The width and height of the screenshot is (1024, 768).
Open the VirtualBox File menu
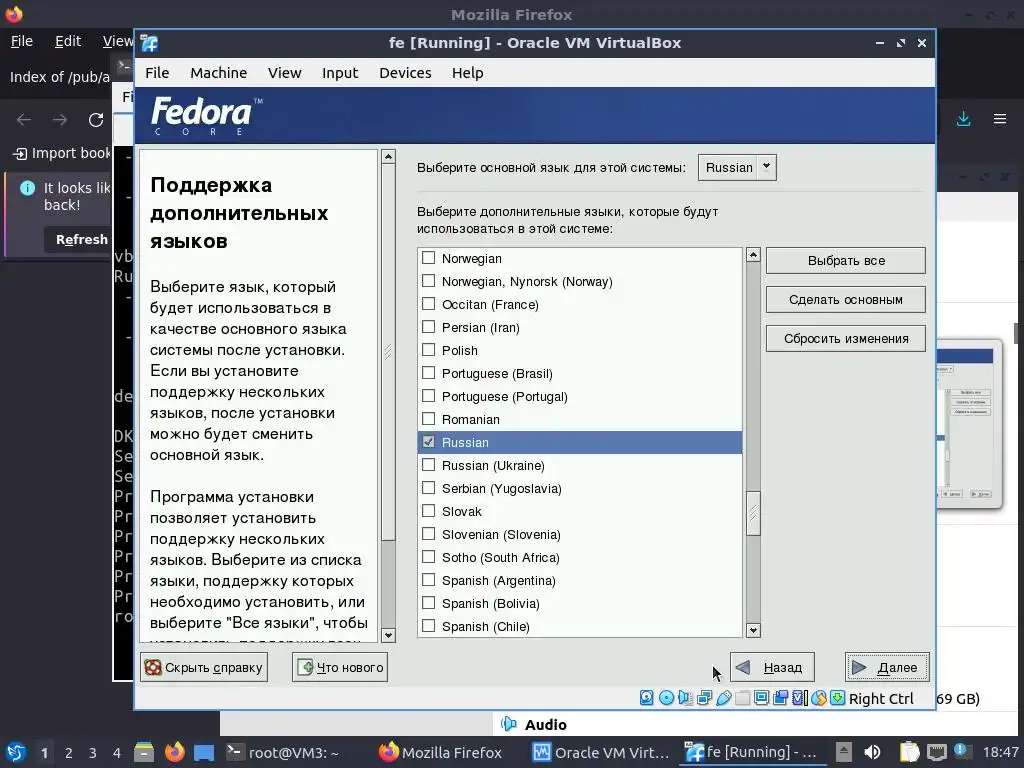tap(157, 73)
